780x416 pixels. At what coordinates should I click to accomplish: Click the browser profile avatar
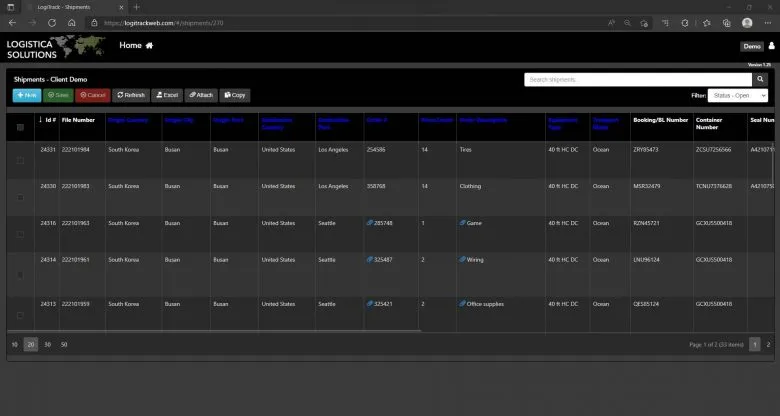pos(747,23)
